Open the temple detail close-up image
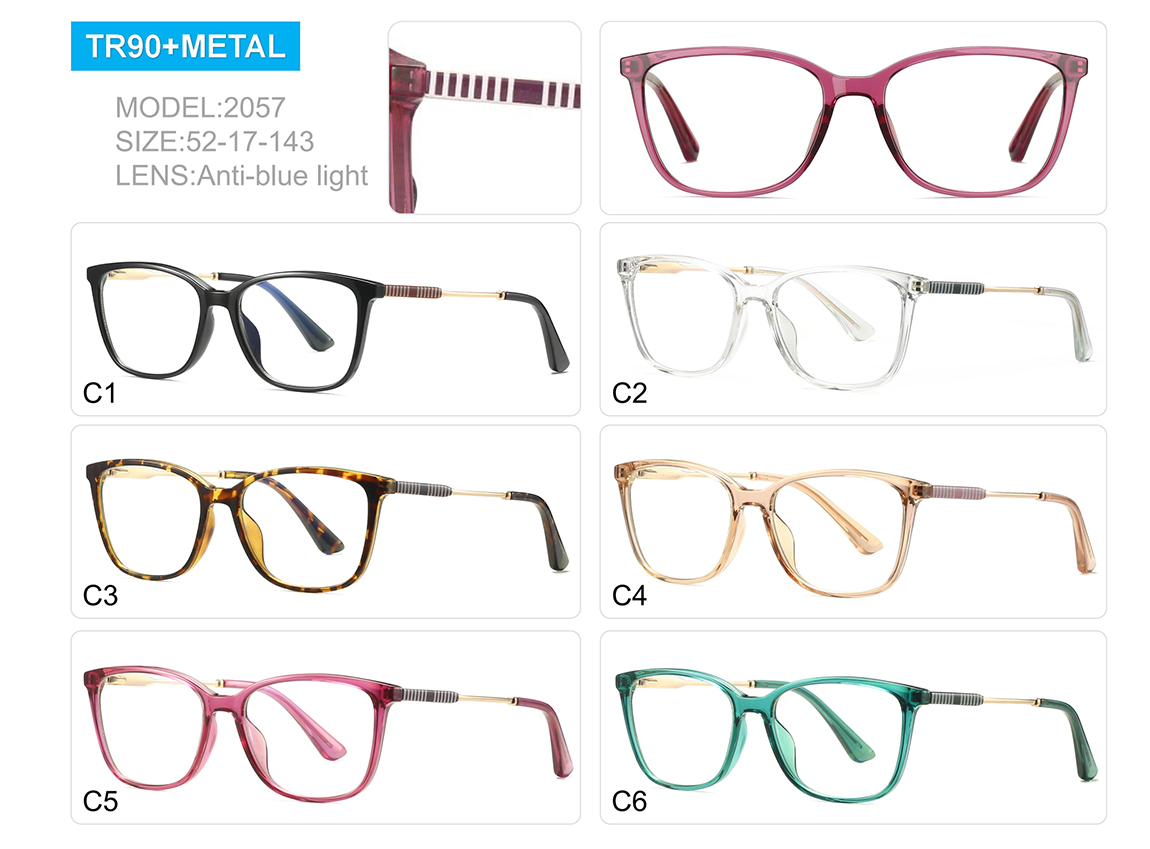This screenshot has width=1150, height=849. pos(485,117)
